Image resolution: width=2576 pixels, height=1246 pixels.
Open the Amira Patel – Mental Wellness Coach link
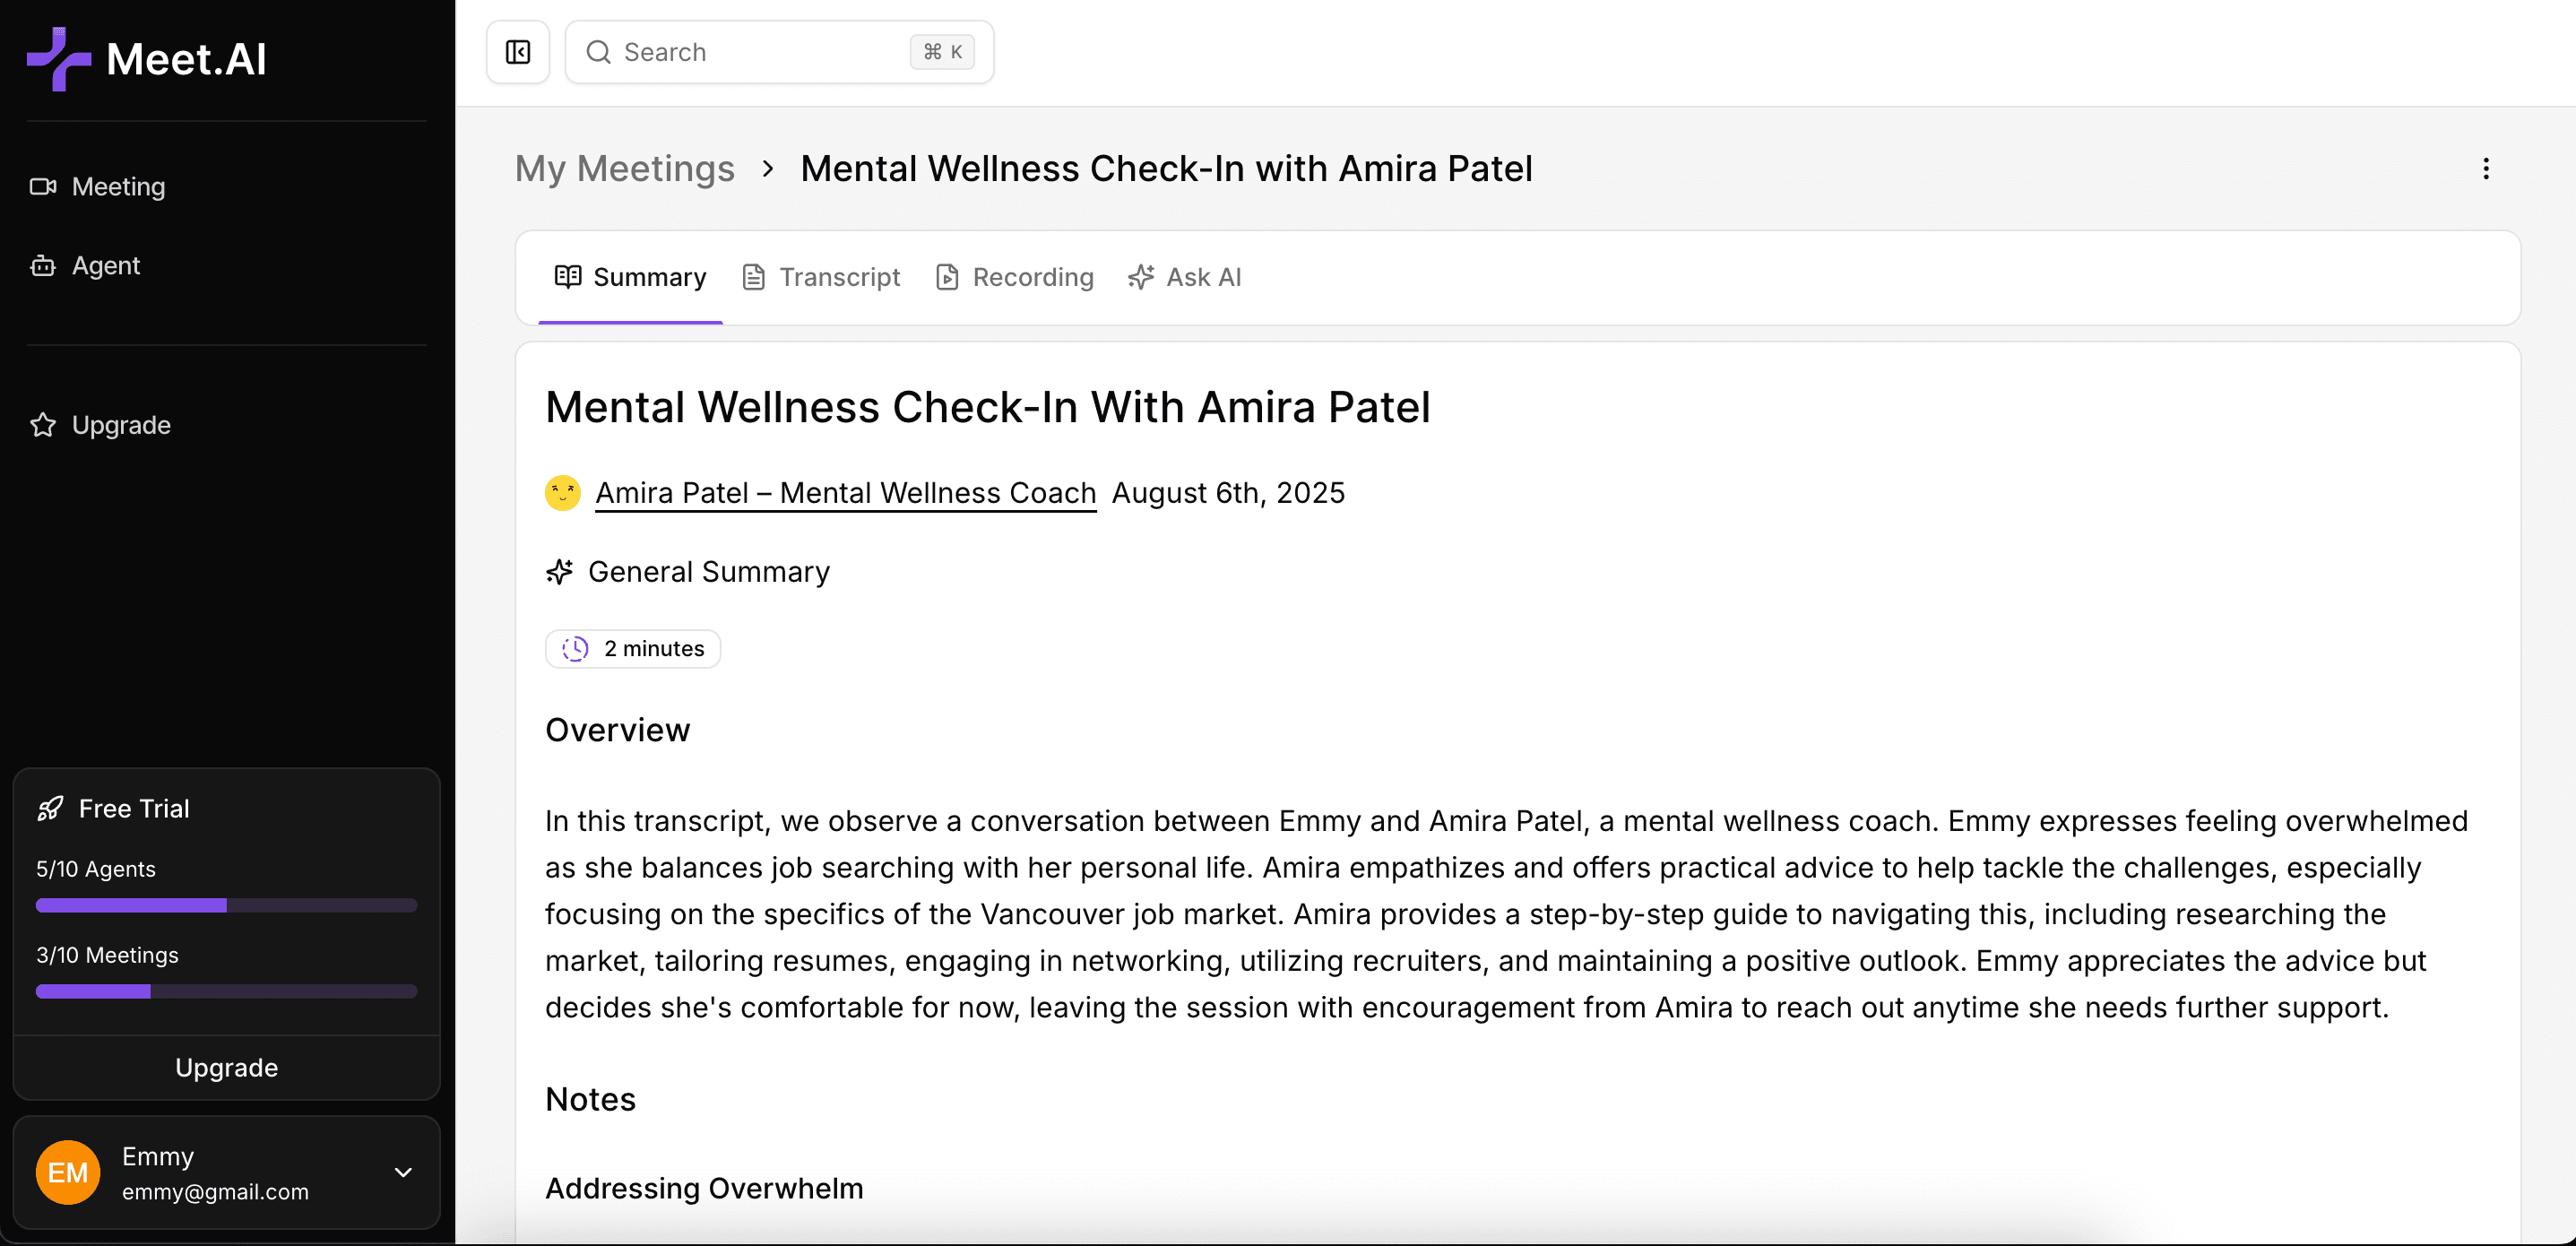[x=845, y=493]
